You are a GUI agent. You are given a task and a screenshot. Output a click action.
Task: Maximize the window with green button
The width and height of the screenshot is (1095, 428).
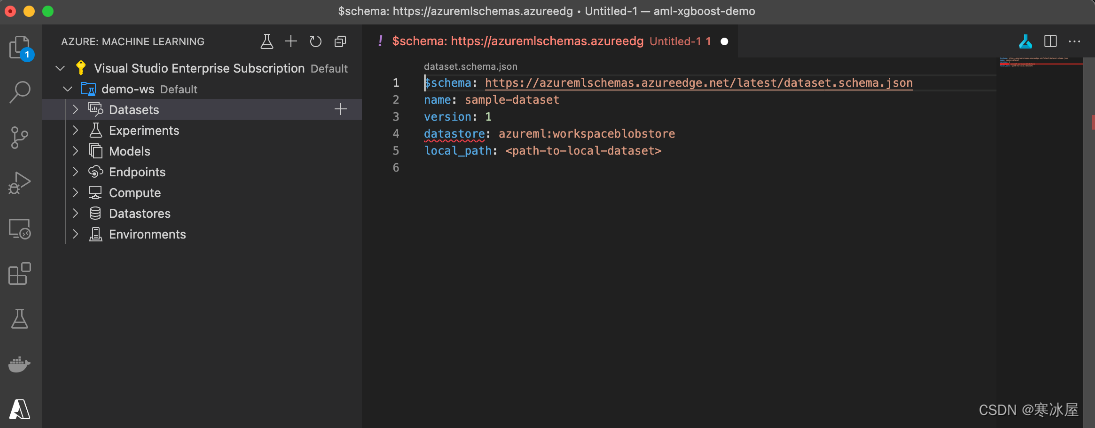47,11
